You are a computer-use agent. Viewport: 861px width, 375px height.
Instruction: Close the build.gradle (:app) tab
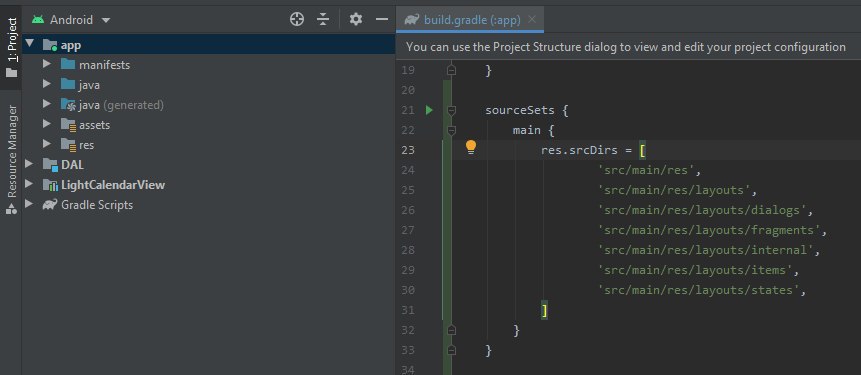531,20
